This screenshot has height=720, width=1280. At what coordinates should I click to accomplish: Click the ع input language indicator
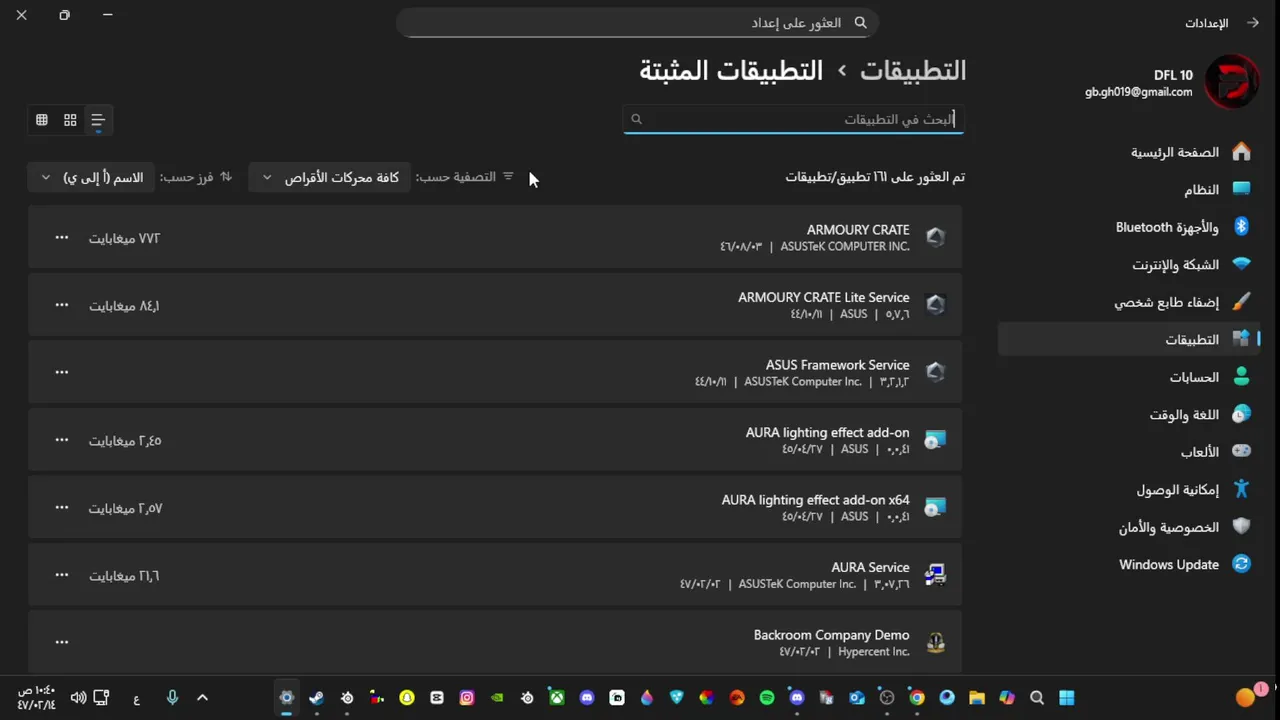tap(136, 698)
